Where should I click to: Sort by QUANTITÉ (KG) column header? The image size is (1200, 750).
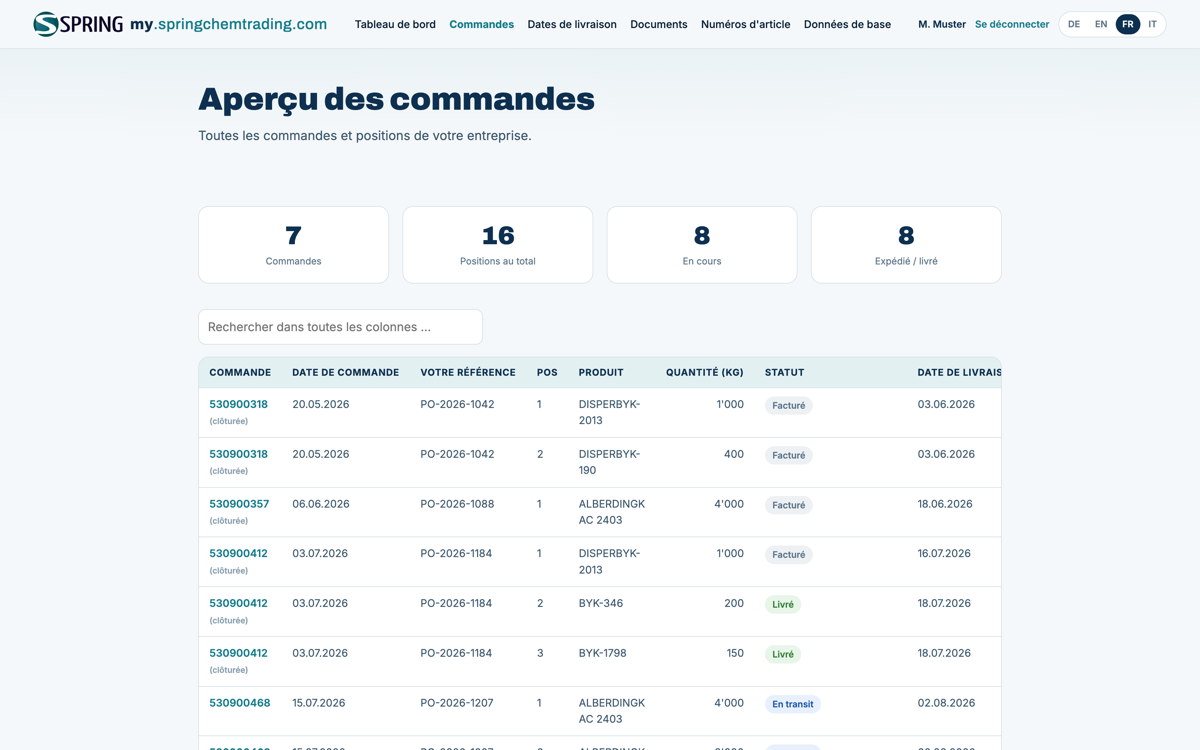[x=705, y=372]
